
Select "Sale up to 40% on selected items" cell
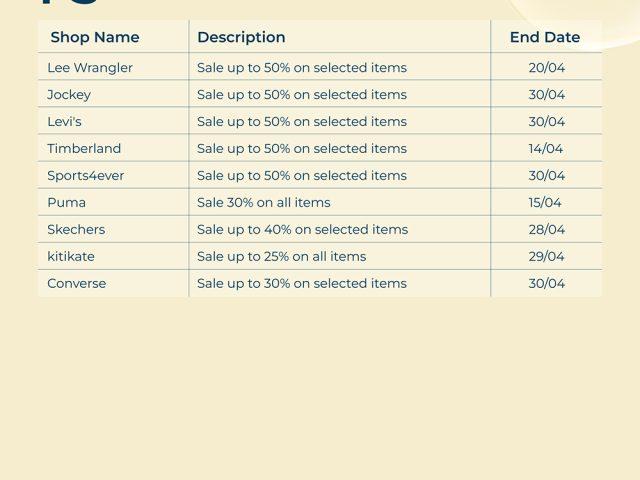[x=302, y=230]
